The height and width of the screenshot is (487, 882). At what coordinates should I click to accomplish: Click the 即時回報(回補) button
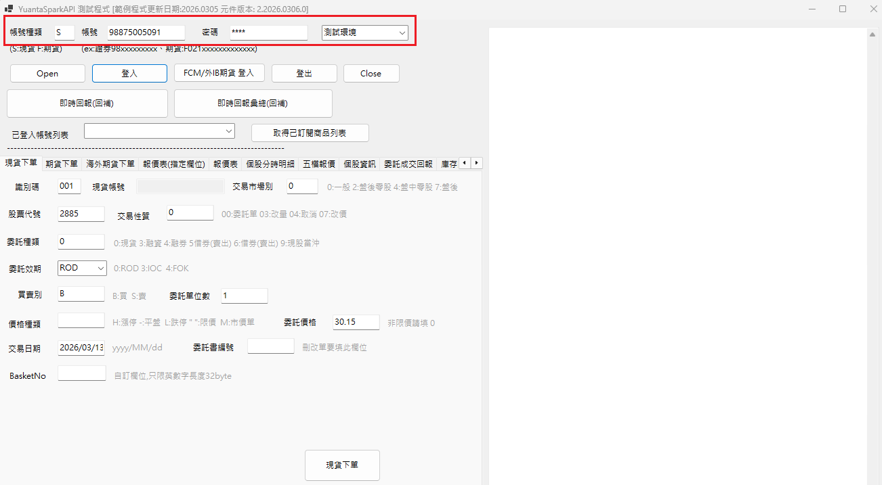tap(87, 103)
